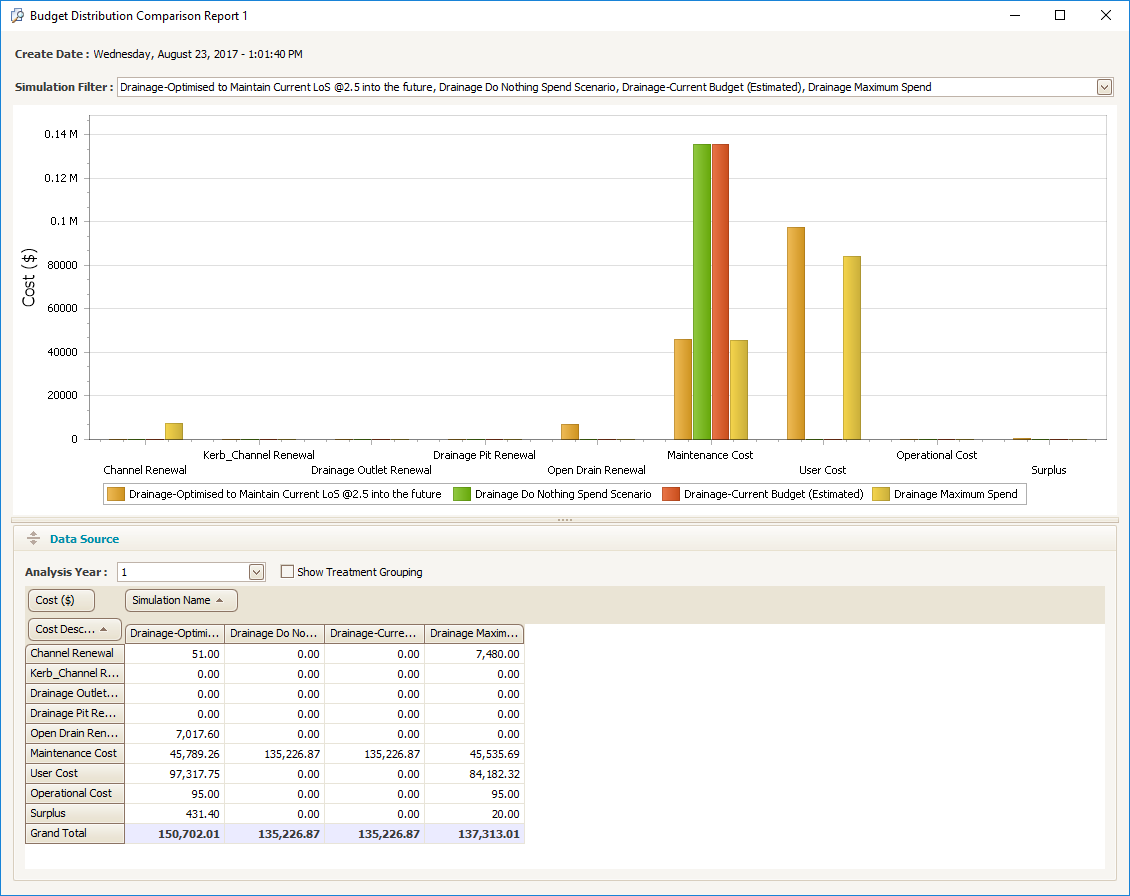Image resolution: width=1130 pixels, height=896 pixels.
Task: Select the Maintenance Cost row header
Action: (x=74, y=753)
